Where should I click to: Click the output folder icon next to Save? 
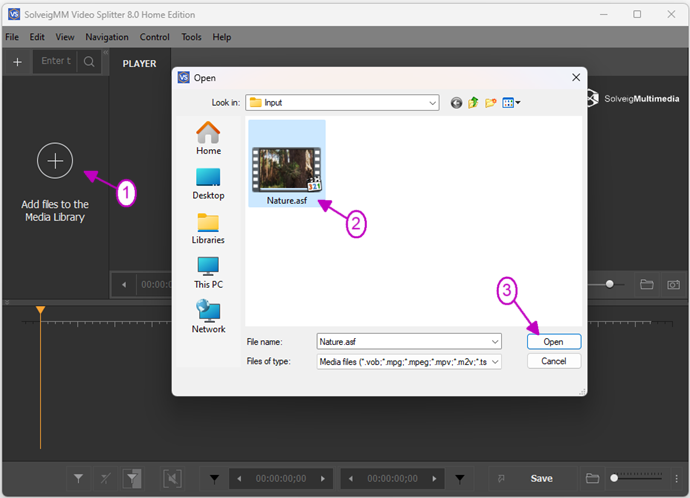pyautogui.click(x=592, y=478)
